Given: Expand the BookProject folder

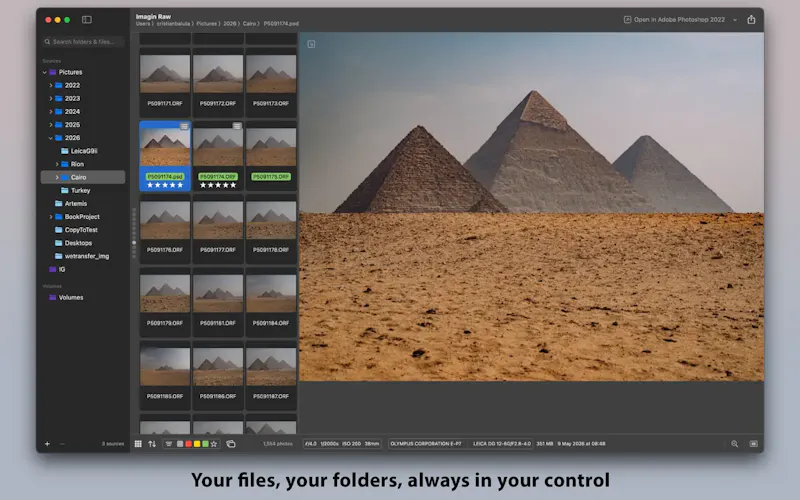Looking at the screenshot, I should tap(51, 217).
